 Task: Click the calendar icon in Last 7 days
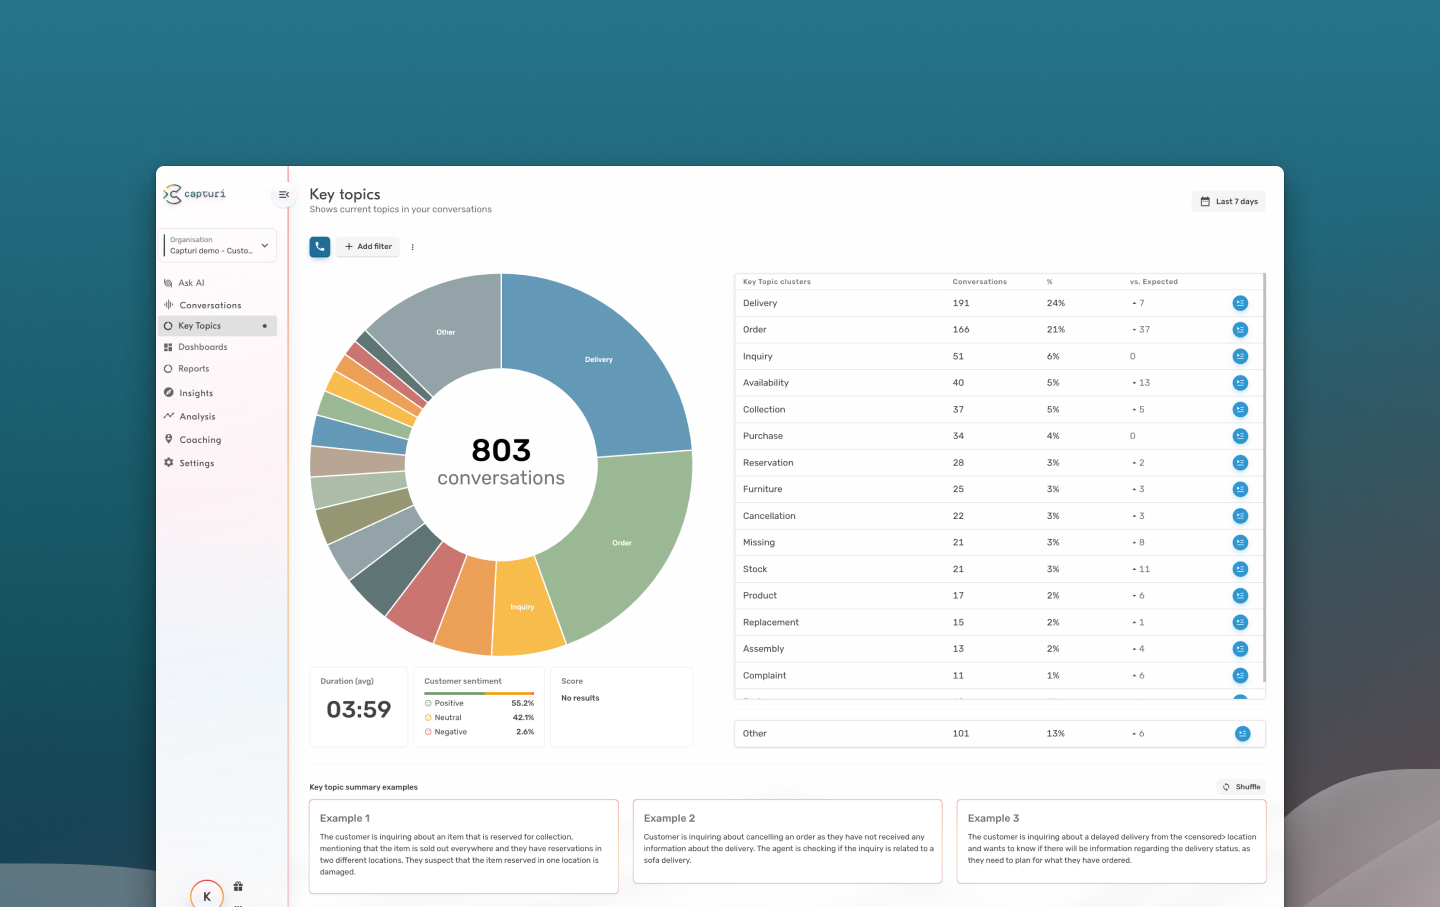(1205, 201)
